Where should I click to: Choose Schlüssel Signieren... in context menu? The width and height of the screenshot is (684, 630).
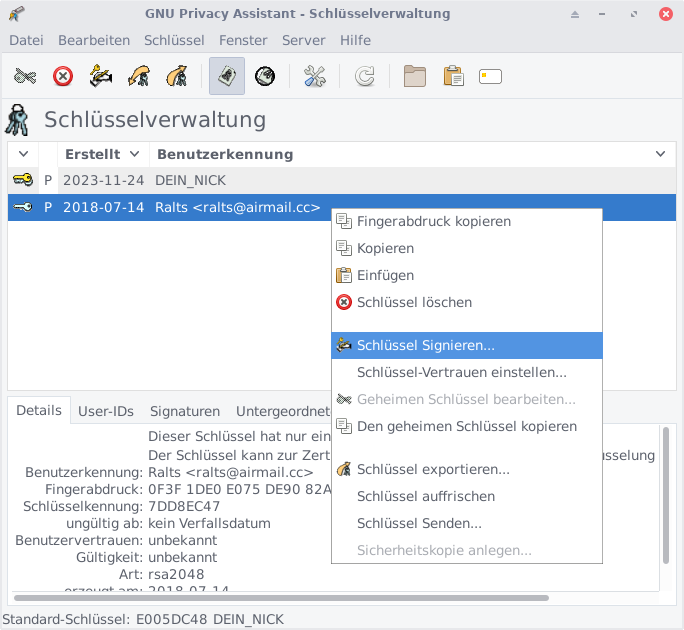(425, 346)
